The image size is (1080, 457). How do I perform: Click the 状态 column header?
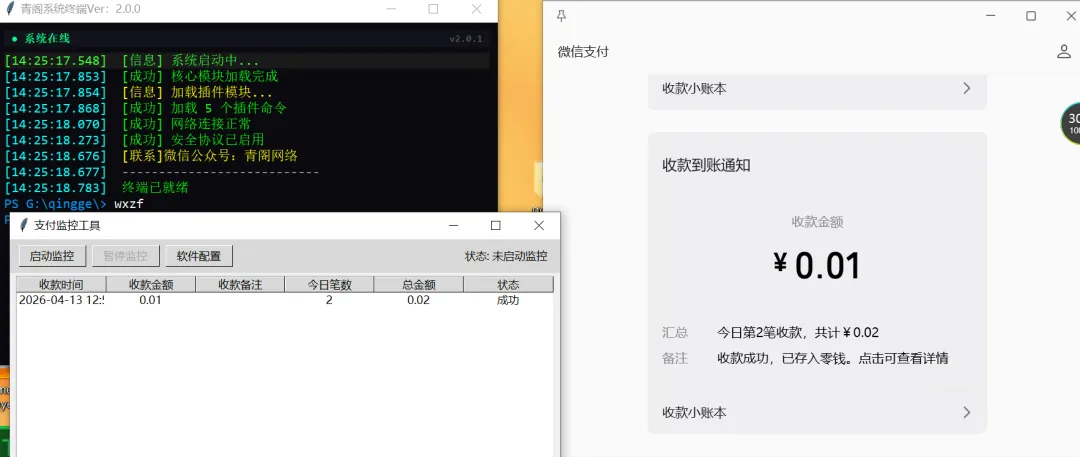[508, 284]
